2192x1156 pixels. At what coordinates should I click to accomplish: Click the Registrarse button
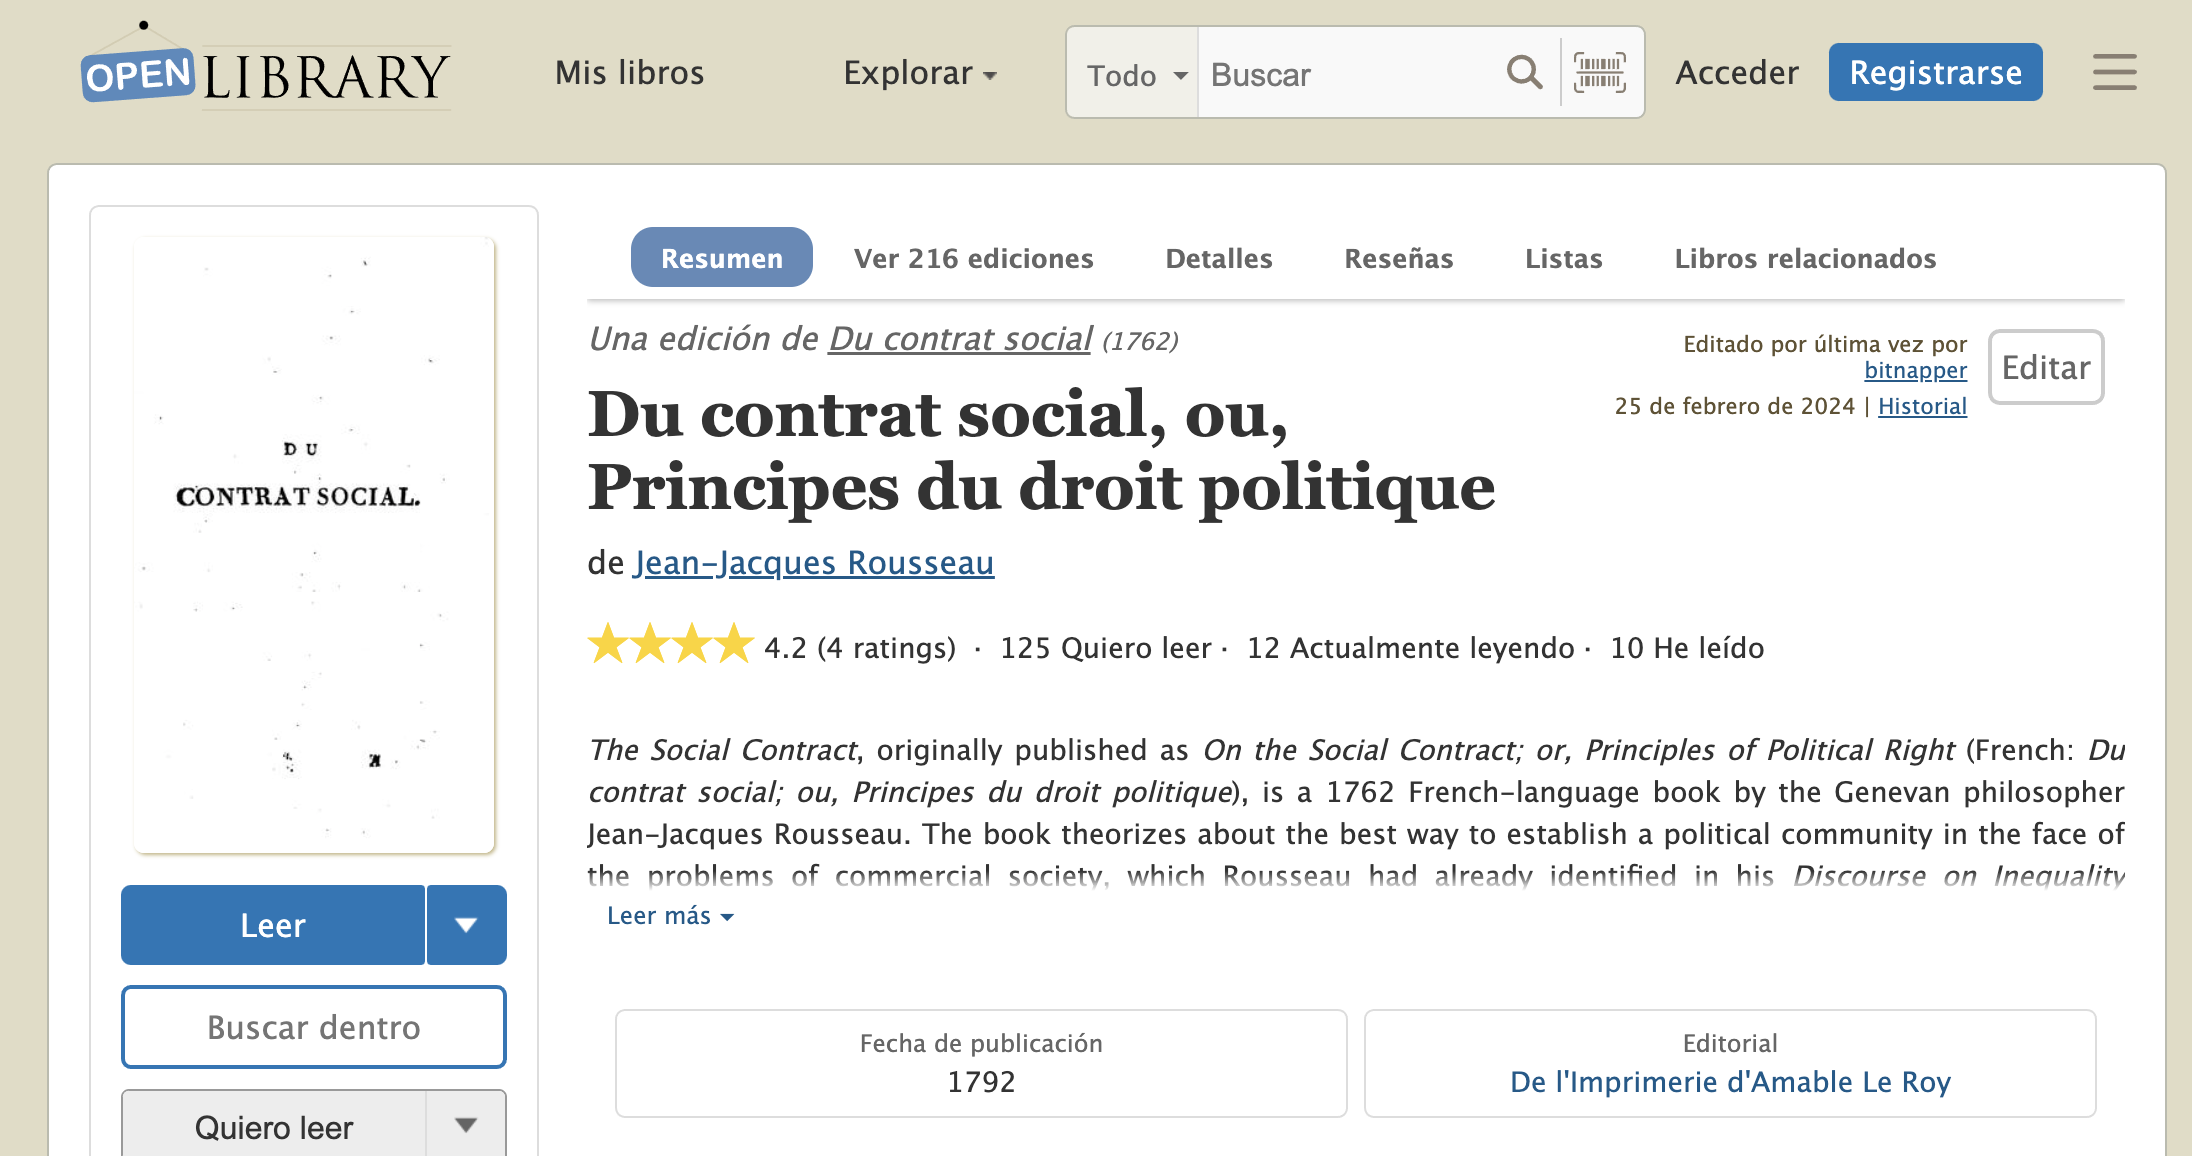click(x=1936, y=72)
